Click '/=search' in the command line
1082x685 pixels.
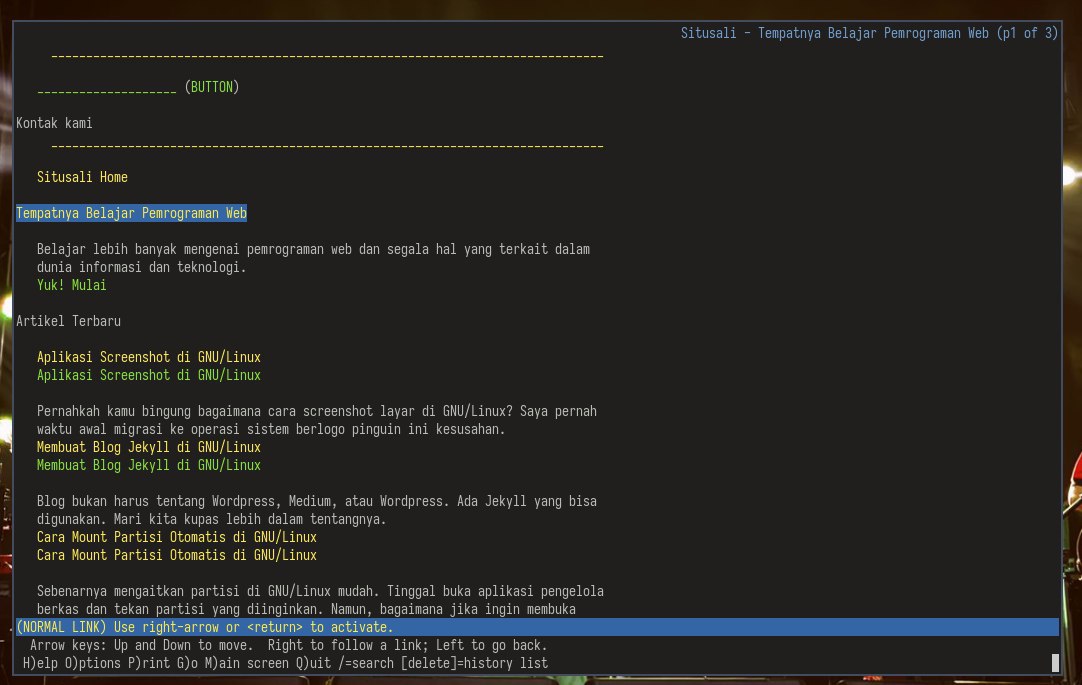[366, 663]
